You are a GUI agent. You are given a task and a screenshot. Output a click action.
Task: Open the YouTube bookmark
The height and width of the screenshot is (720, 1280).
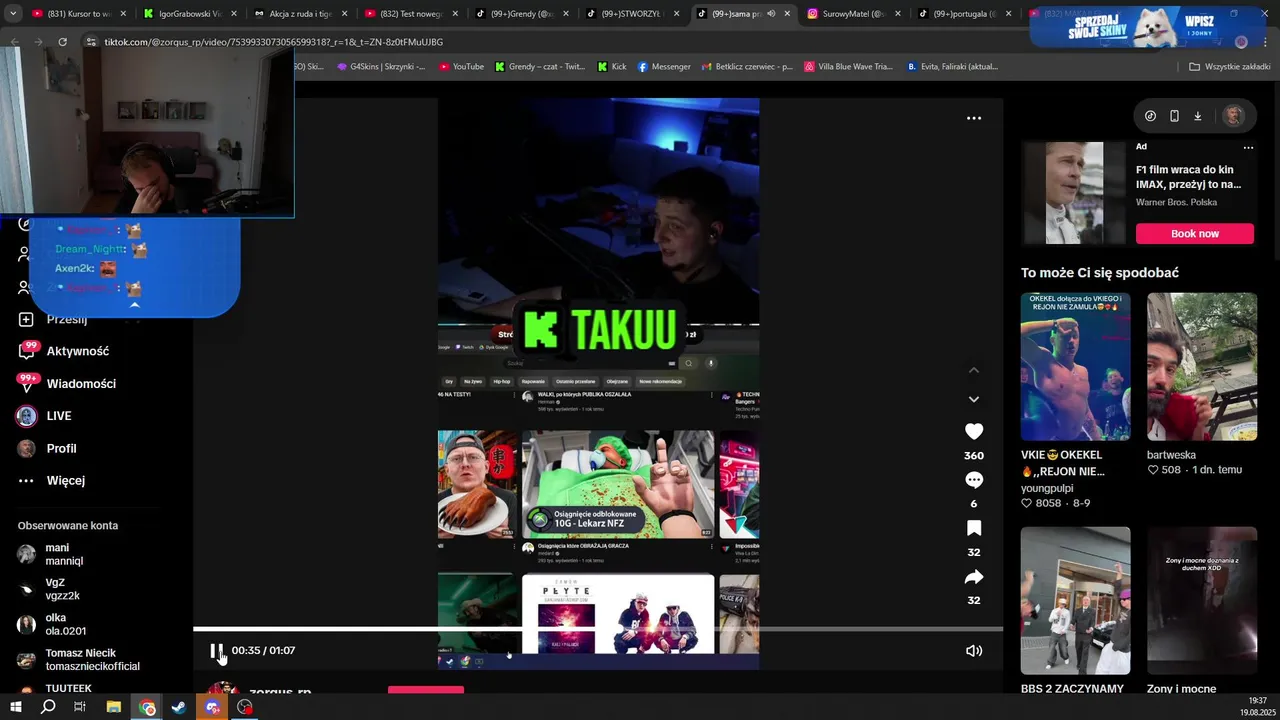(461, 67)
